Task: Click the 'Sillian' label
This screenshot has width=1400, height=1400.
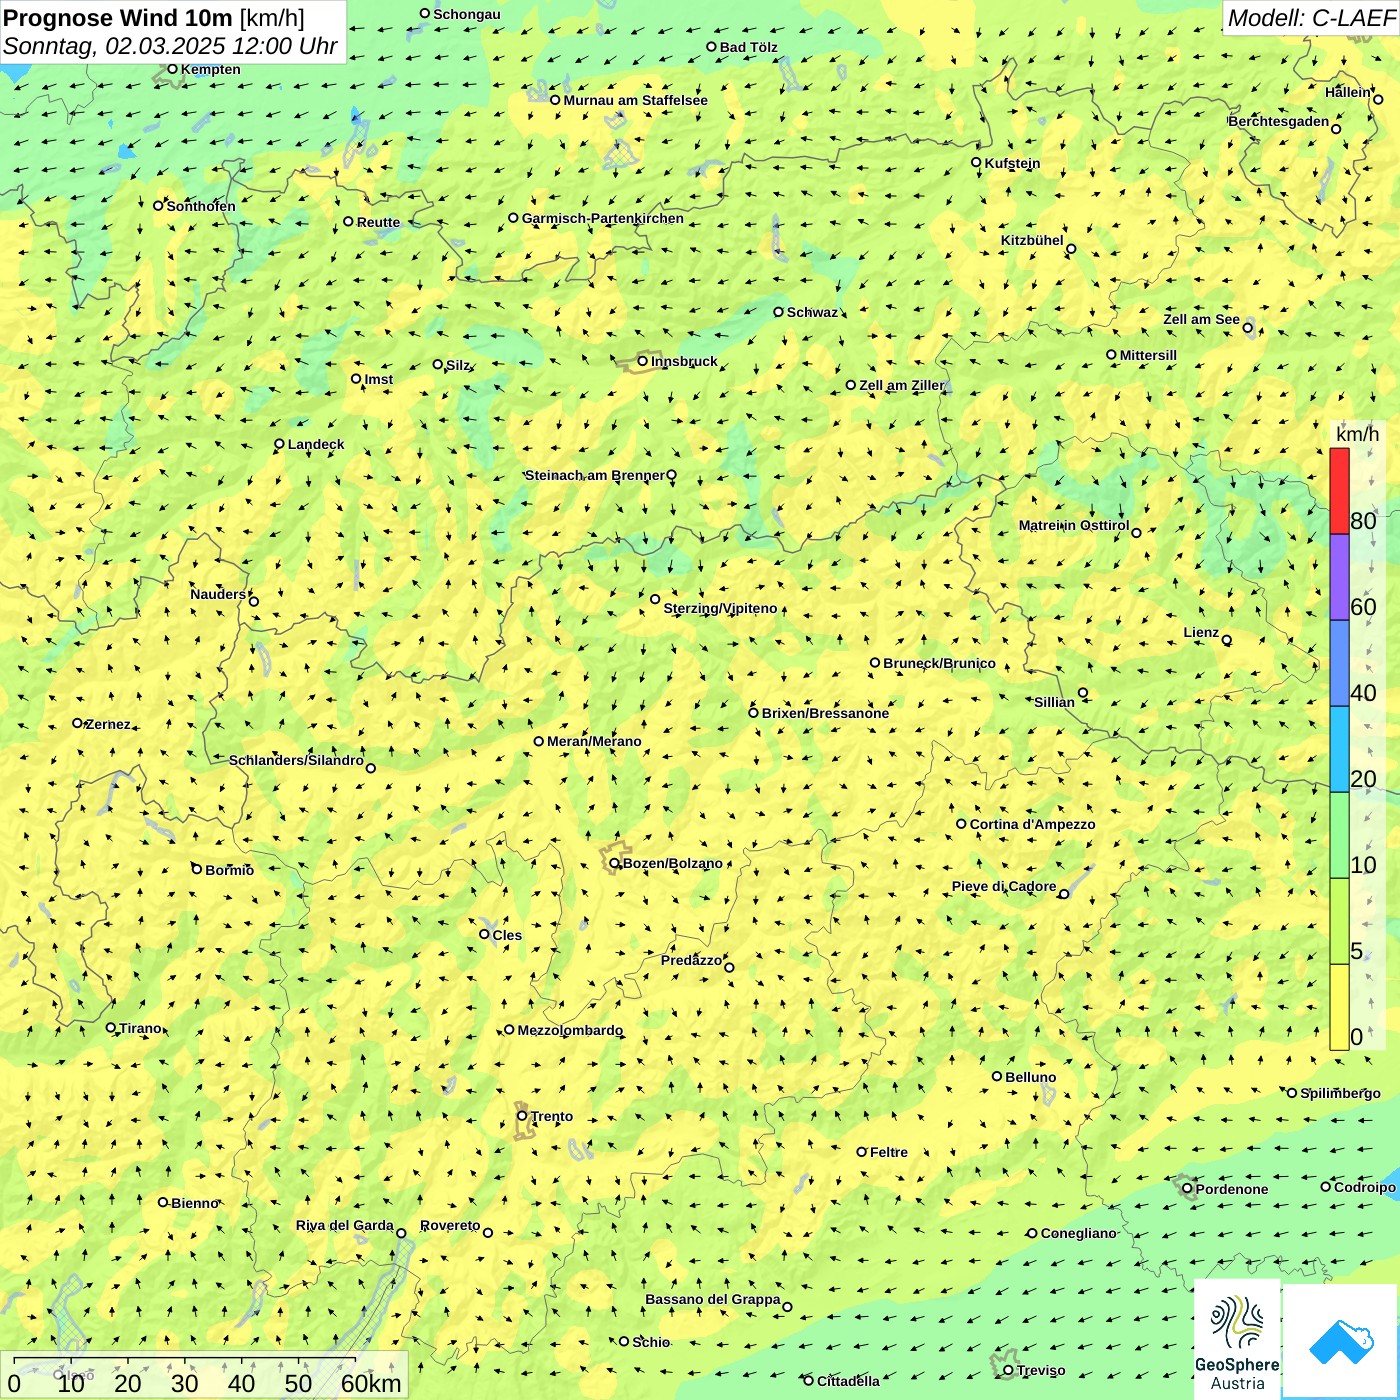Action: click(1054, 702)
